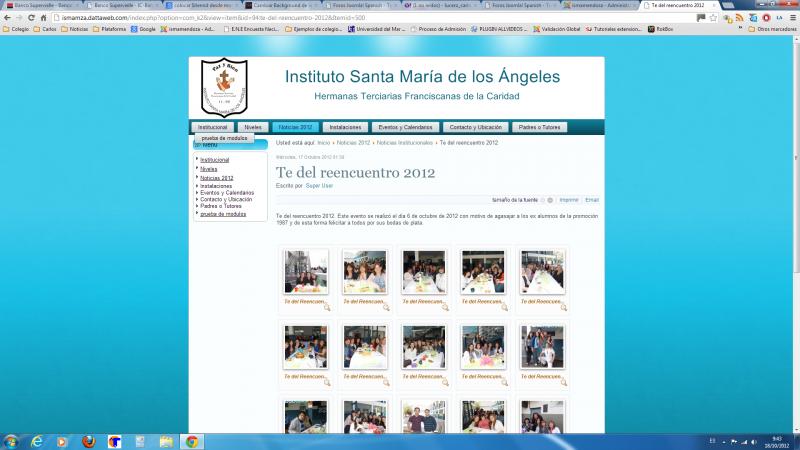Zoom the first Te del Reencuentro photo magnifier

(x=327, y=307)
